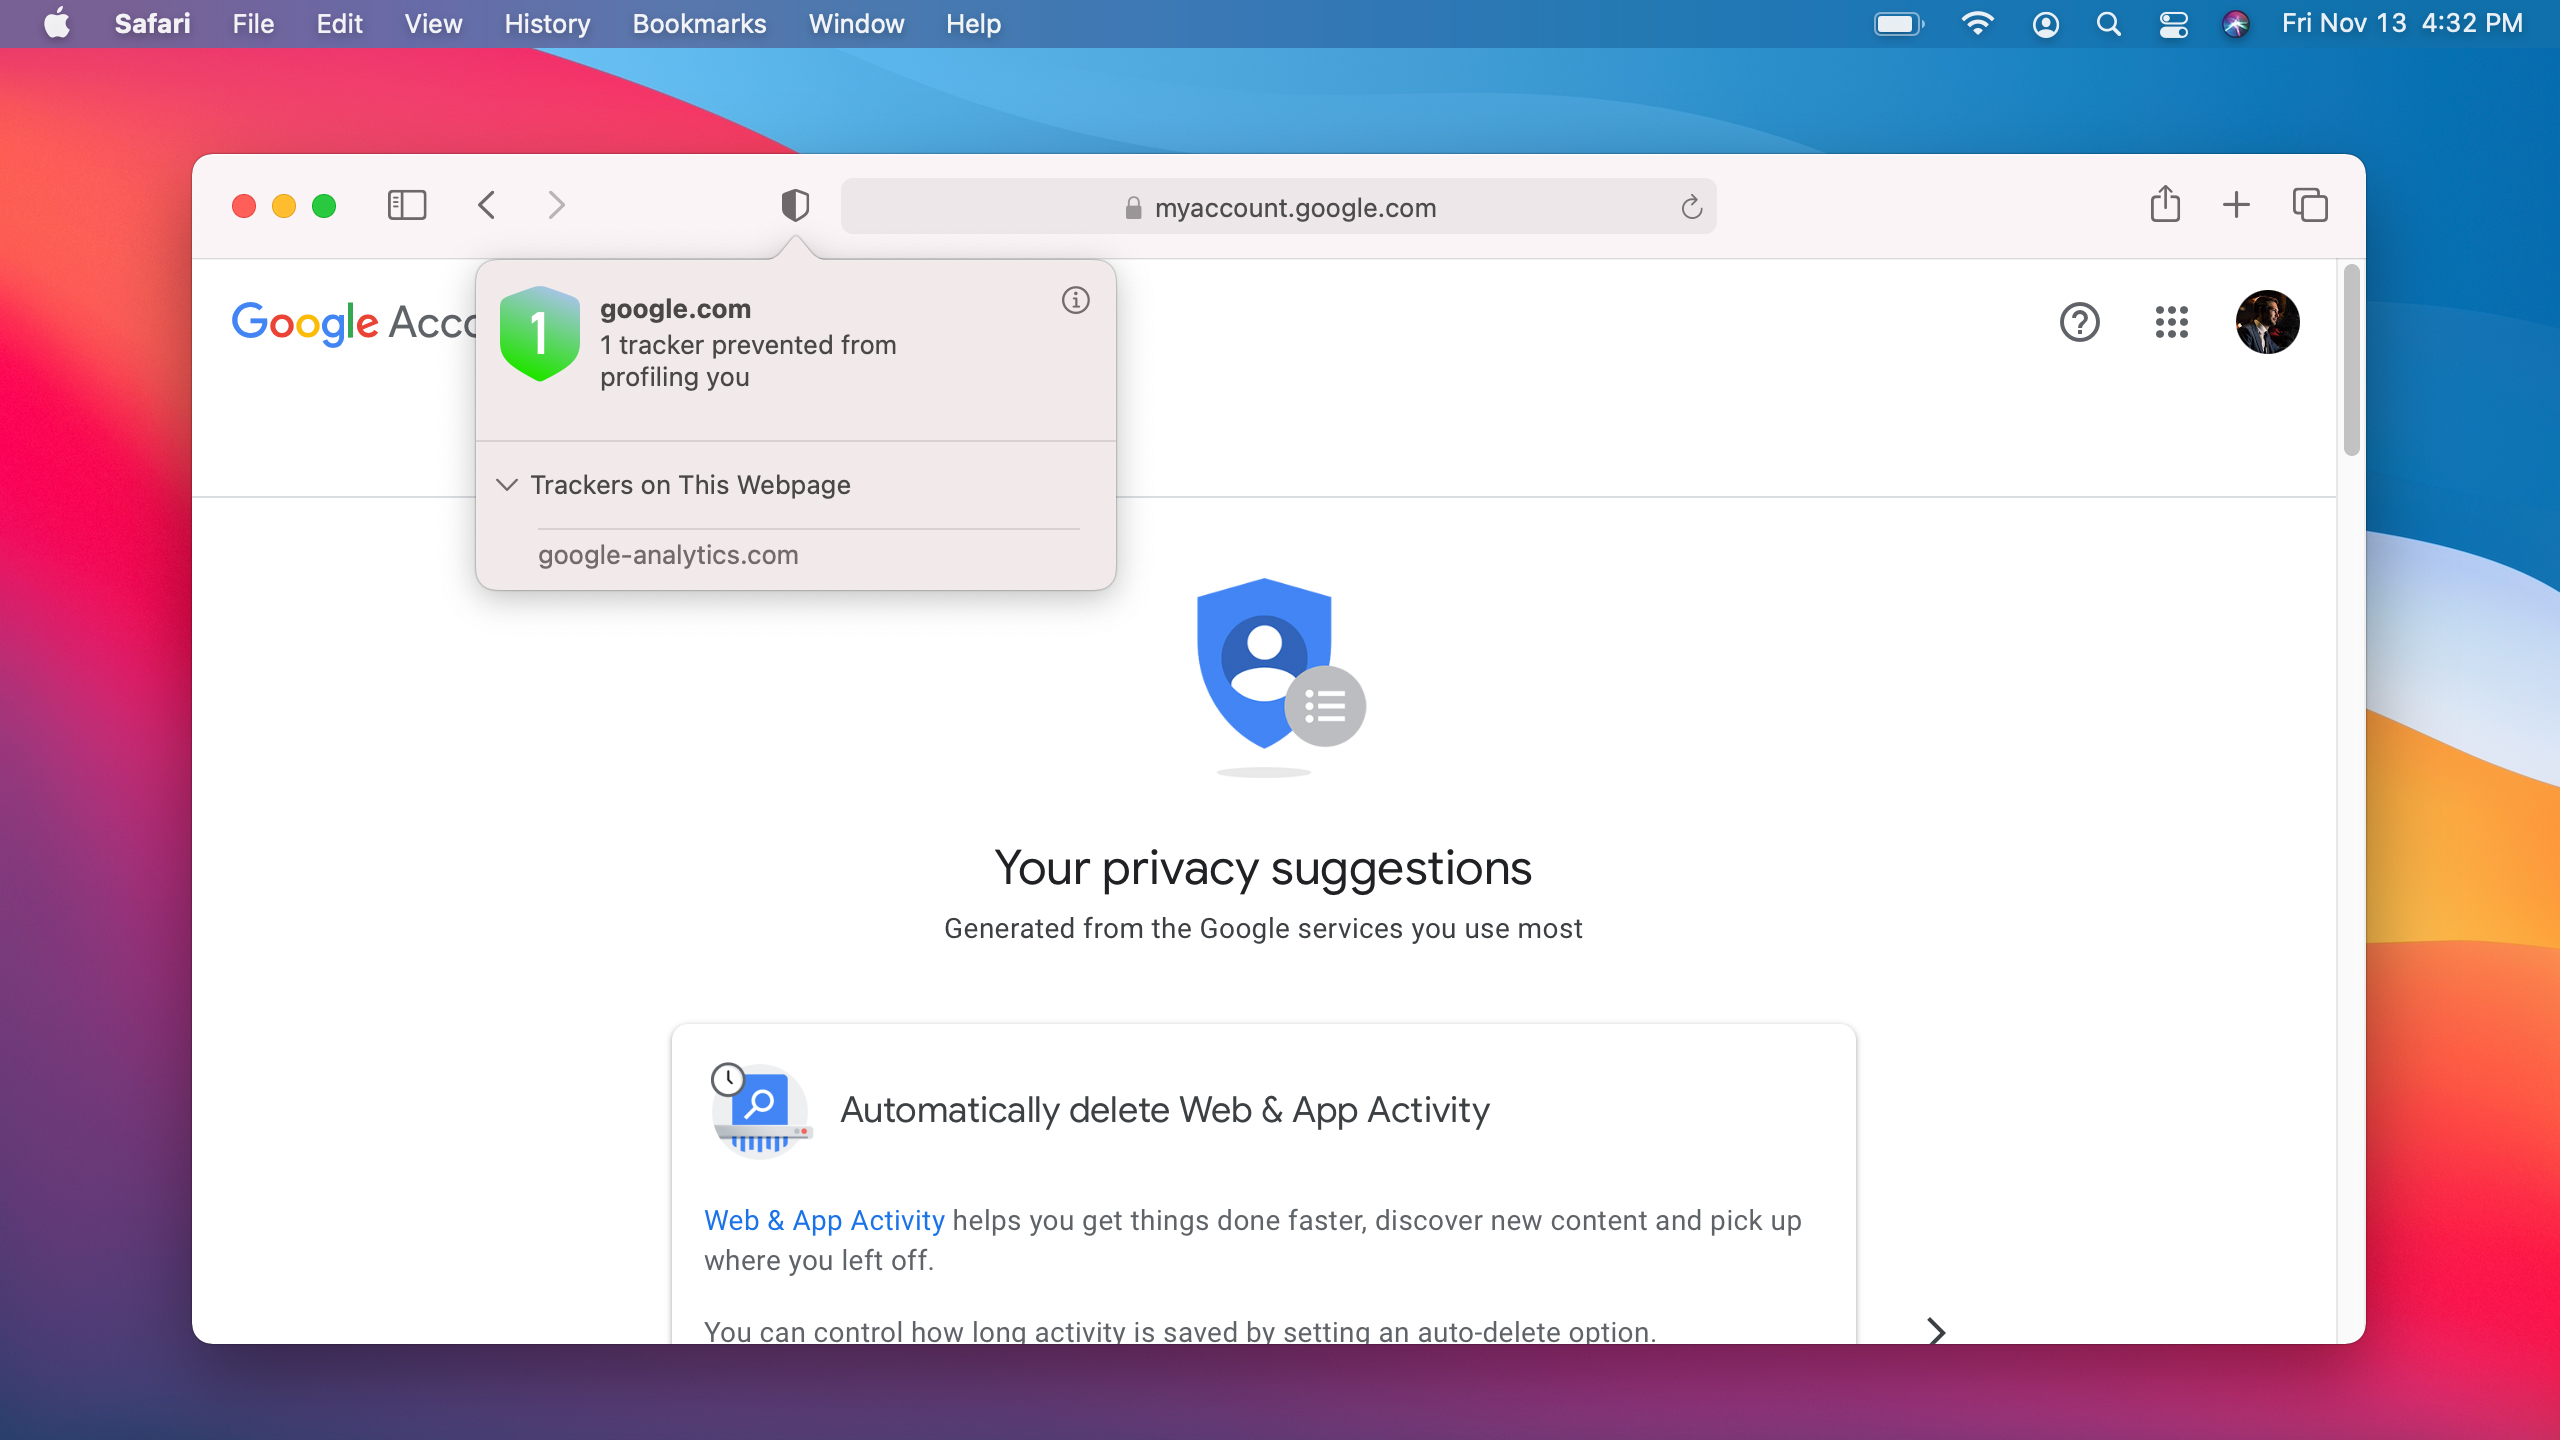The height and width of the screenshot is (1440, 2560).
Task: Click the privacy shield illustration
Action: [1281, 676]
